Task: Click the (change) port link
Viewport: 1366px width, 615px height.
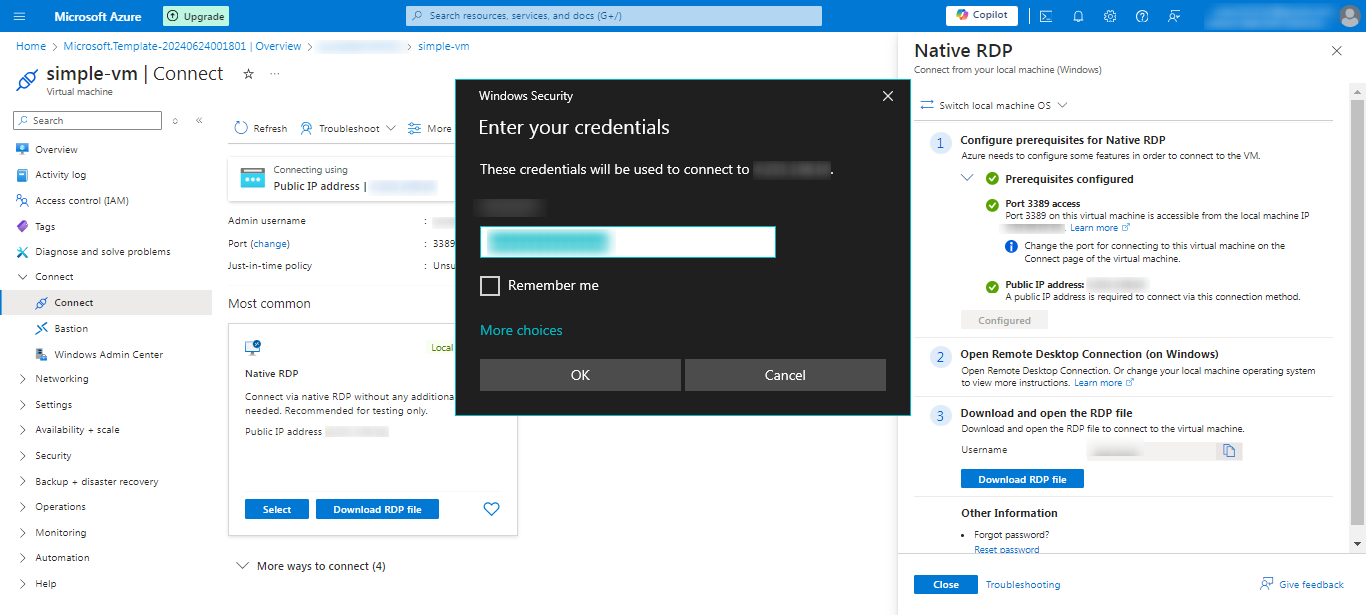Action: tap(270, 244)
